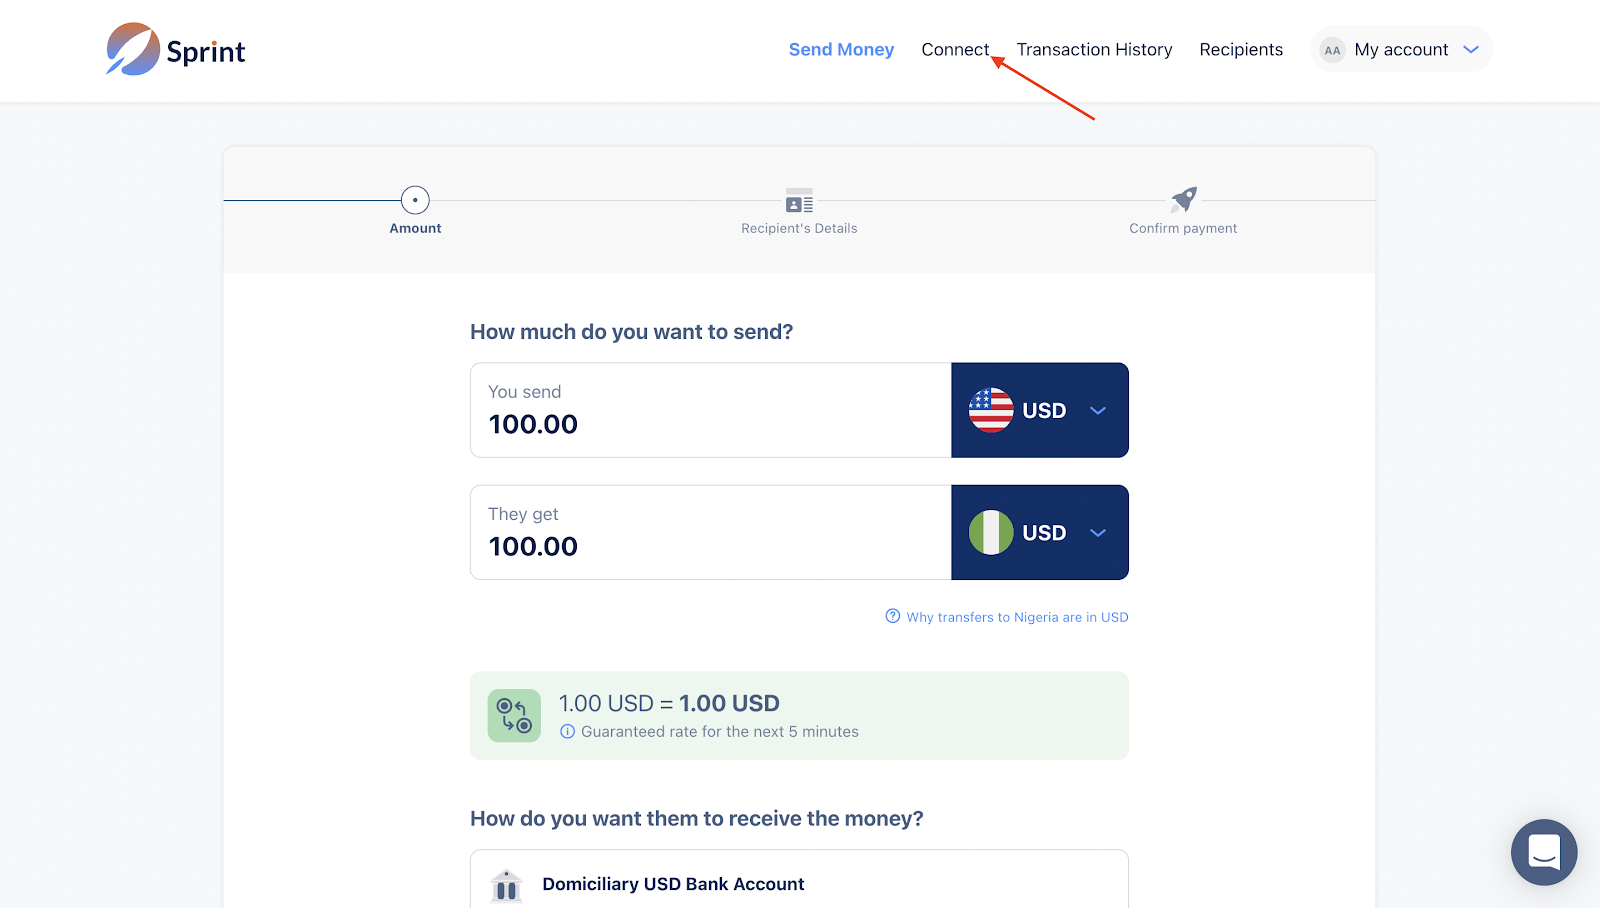Click the Recipient's Details step icon
Viewport: 1600px width, 908px height.
coord(799,201)
